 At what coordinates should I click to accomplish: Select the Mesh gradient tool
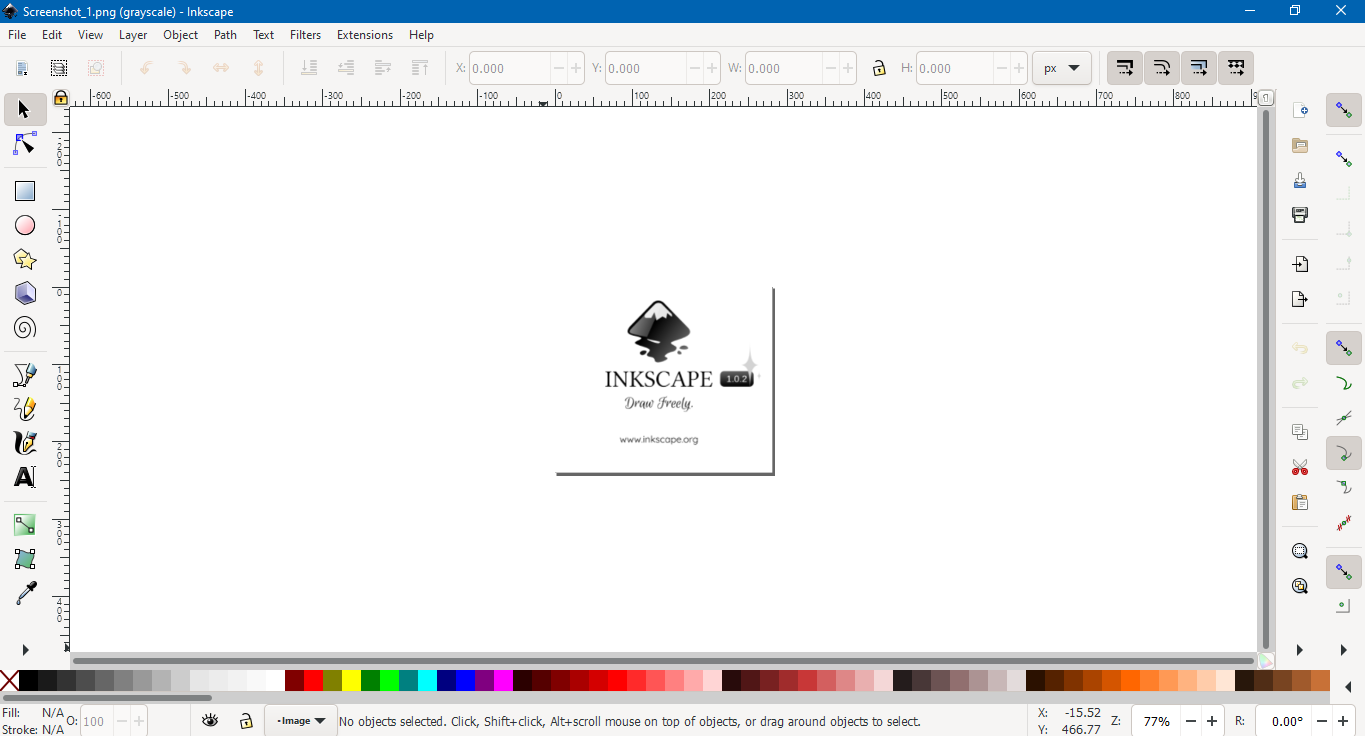click(25, 559)
